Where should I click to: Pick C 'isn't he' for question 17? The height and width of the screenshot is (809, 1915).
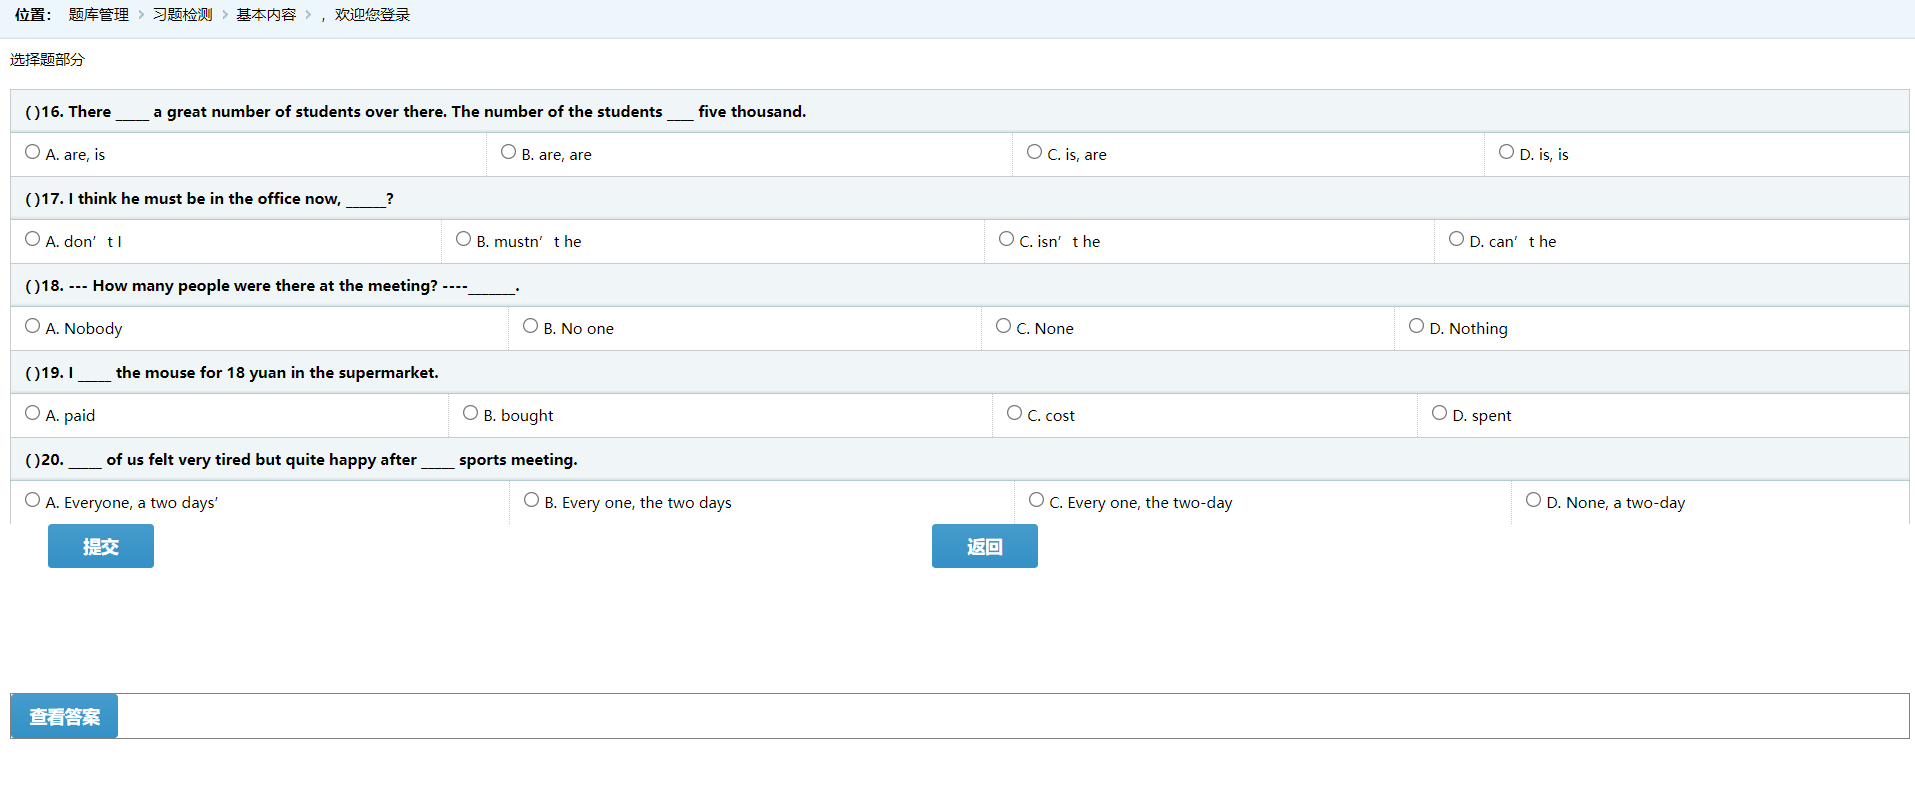(1007, 239)
